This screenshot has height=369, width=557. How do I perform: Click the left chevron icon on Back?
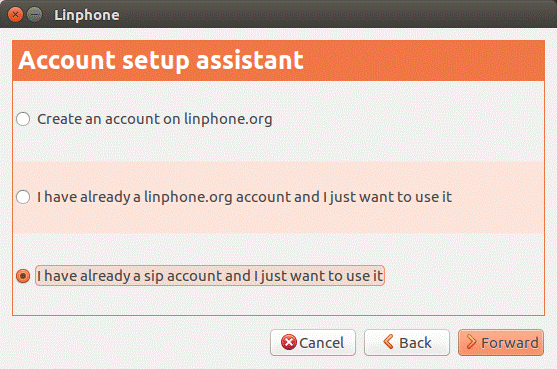coord(388,342)
